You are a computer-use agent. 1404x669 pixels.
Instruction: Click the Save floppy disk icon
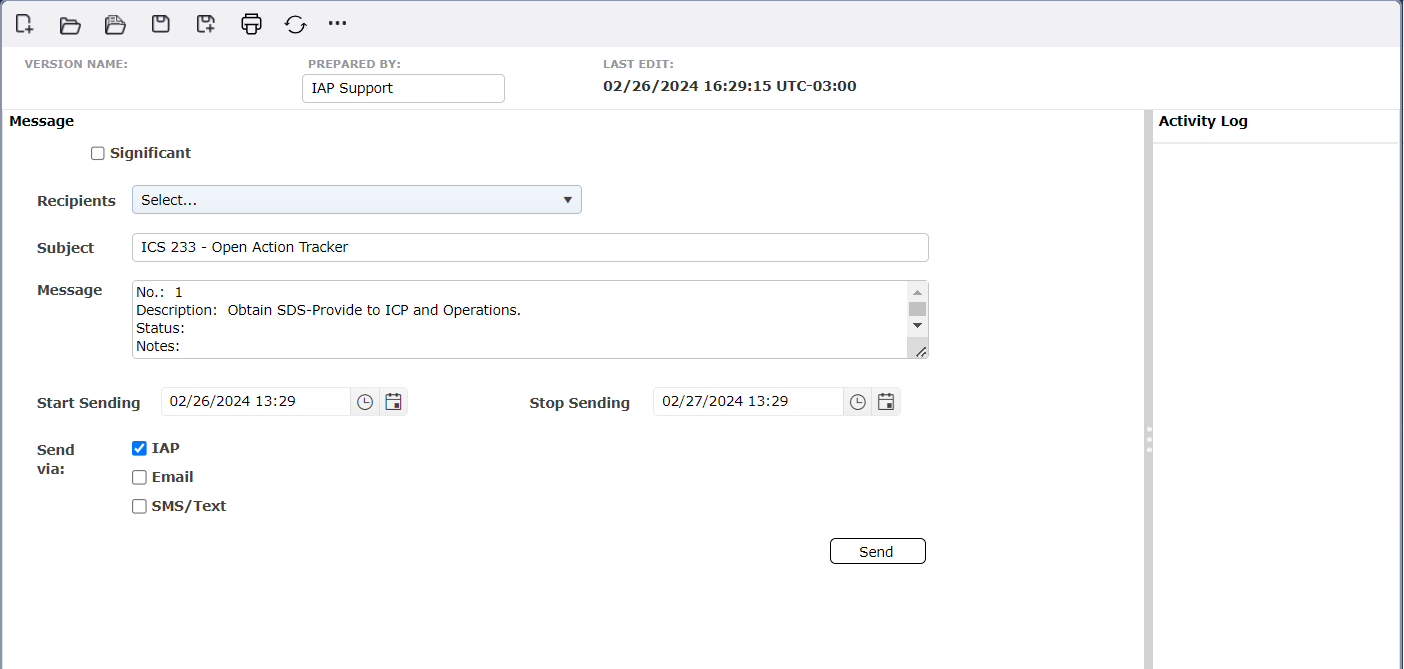160,24
